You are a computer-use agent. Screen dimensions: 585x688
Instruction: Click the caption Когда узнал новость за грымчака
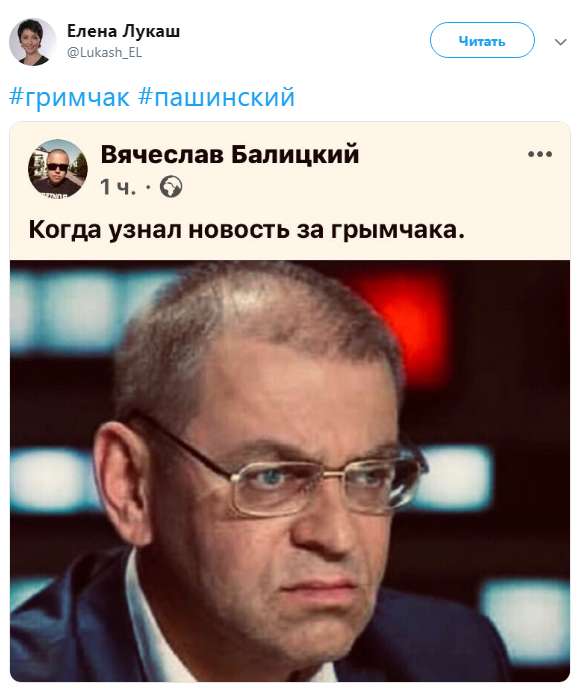246,229
